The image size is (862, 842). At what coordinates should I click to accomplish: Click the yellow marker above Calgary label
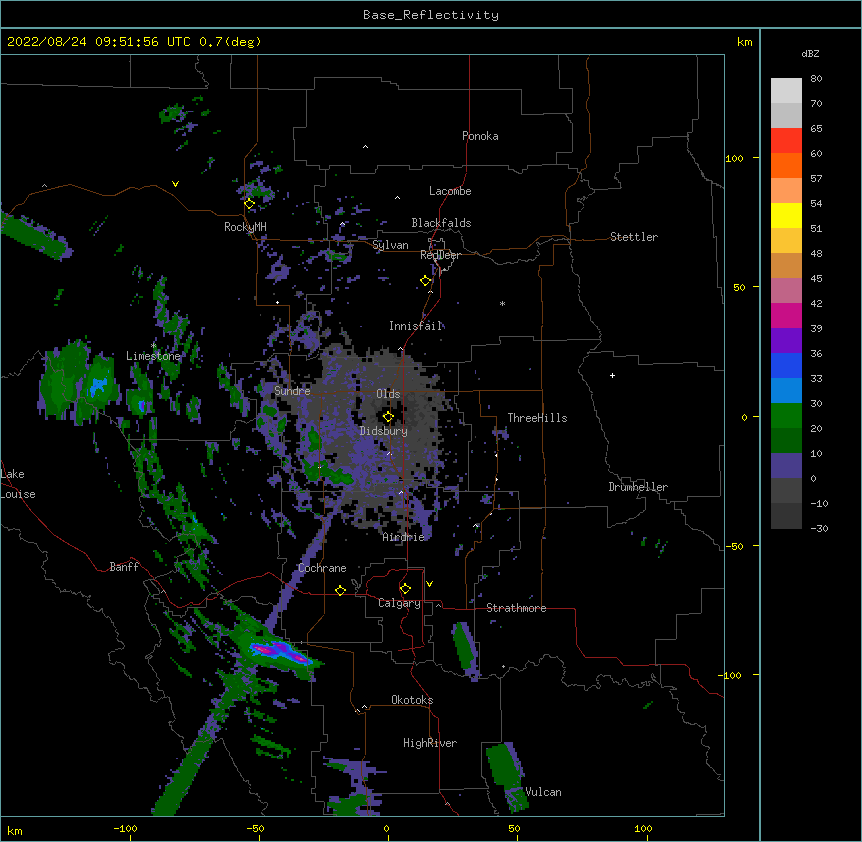405,589
